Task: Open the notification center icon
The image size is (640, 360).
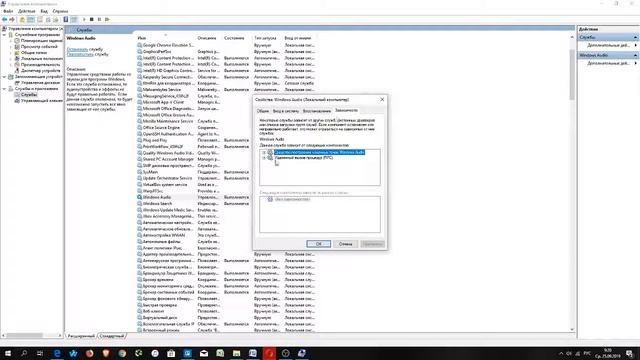Action: tap(630, 353)
